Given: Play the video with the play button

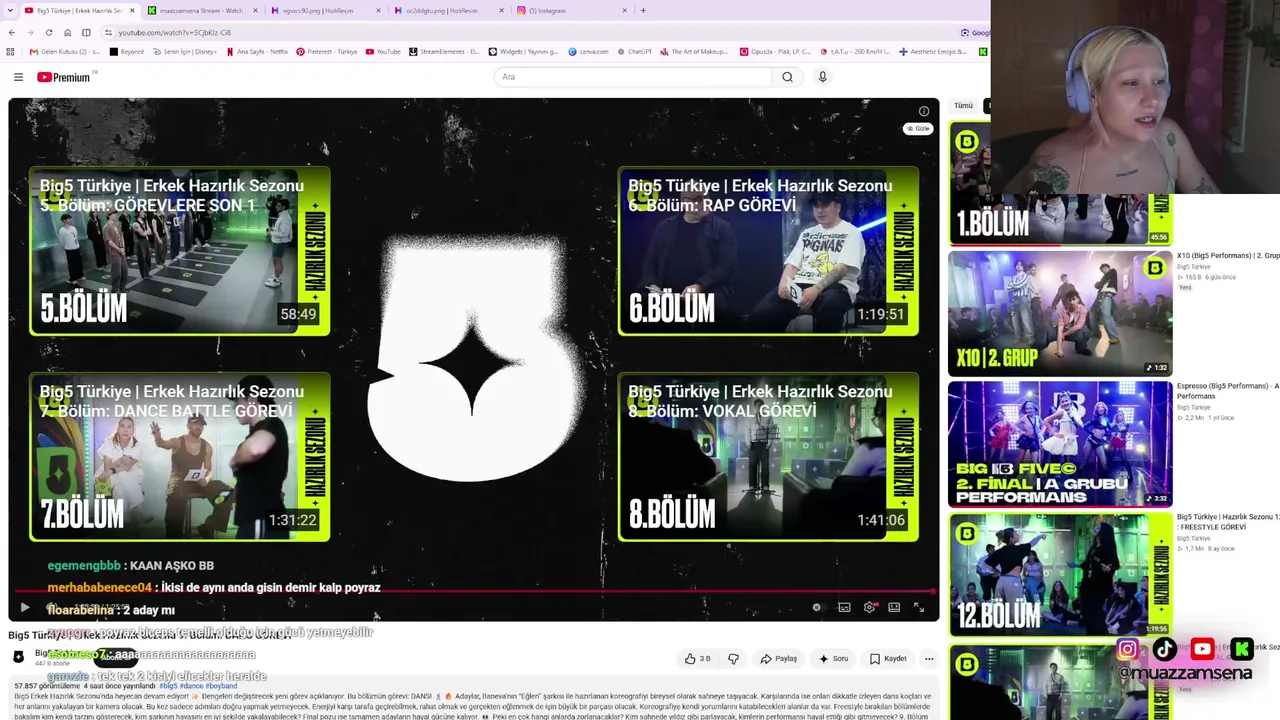Looking at the screenshot, I should tap(25, 607).
